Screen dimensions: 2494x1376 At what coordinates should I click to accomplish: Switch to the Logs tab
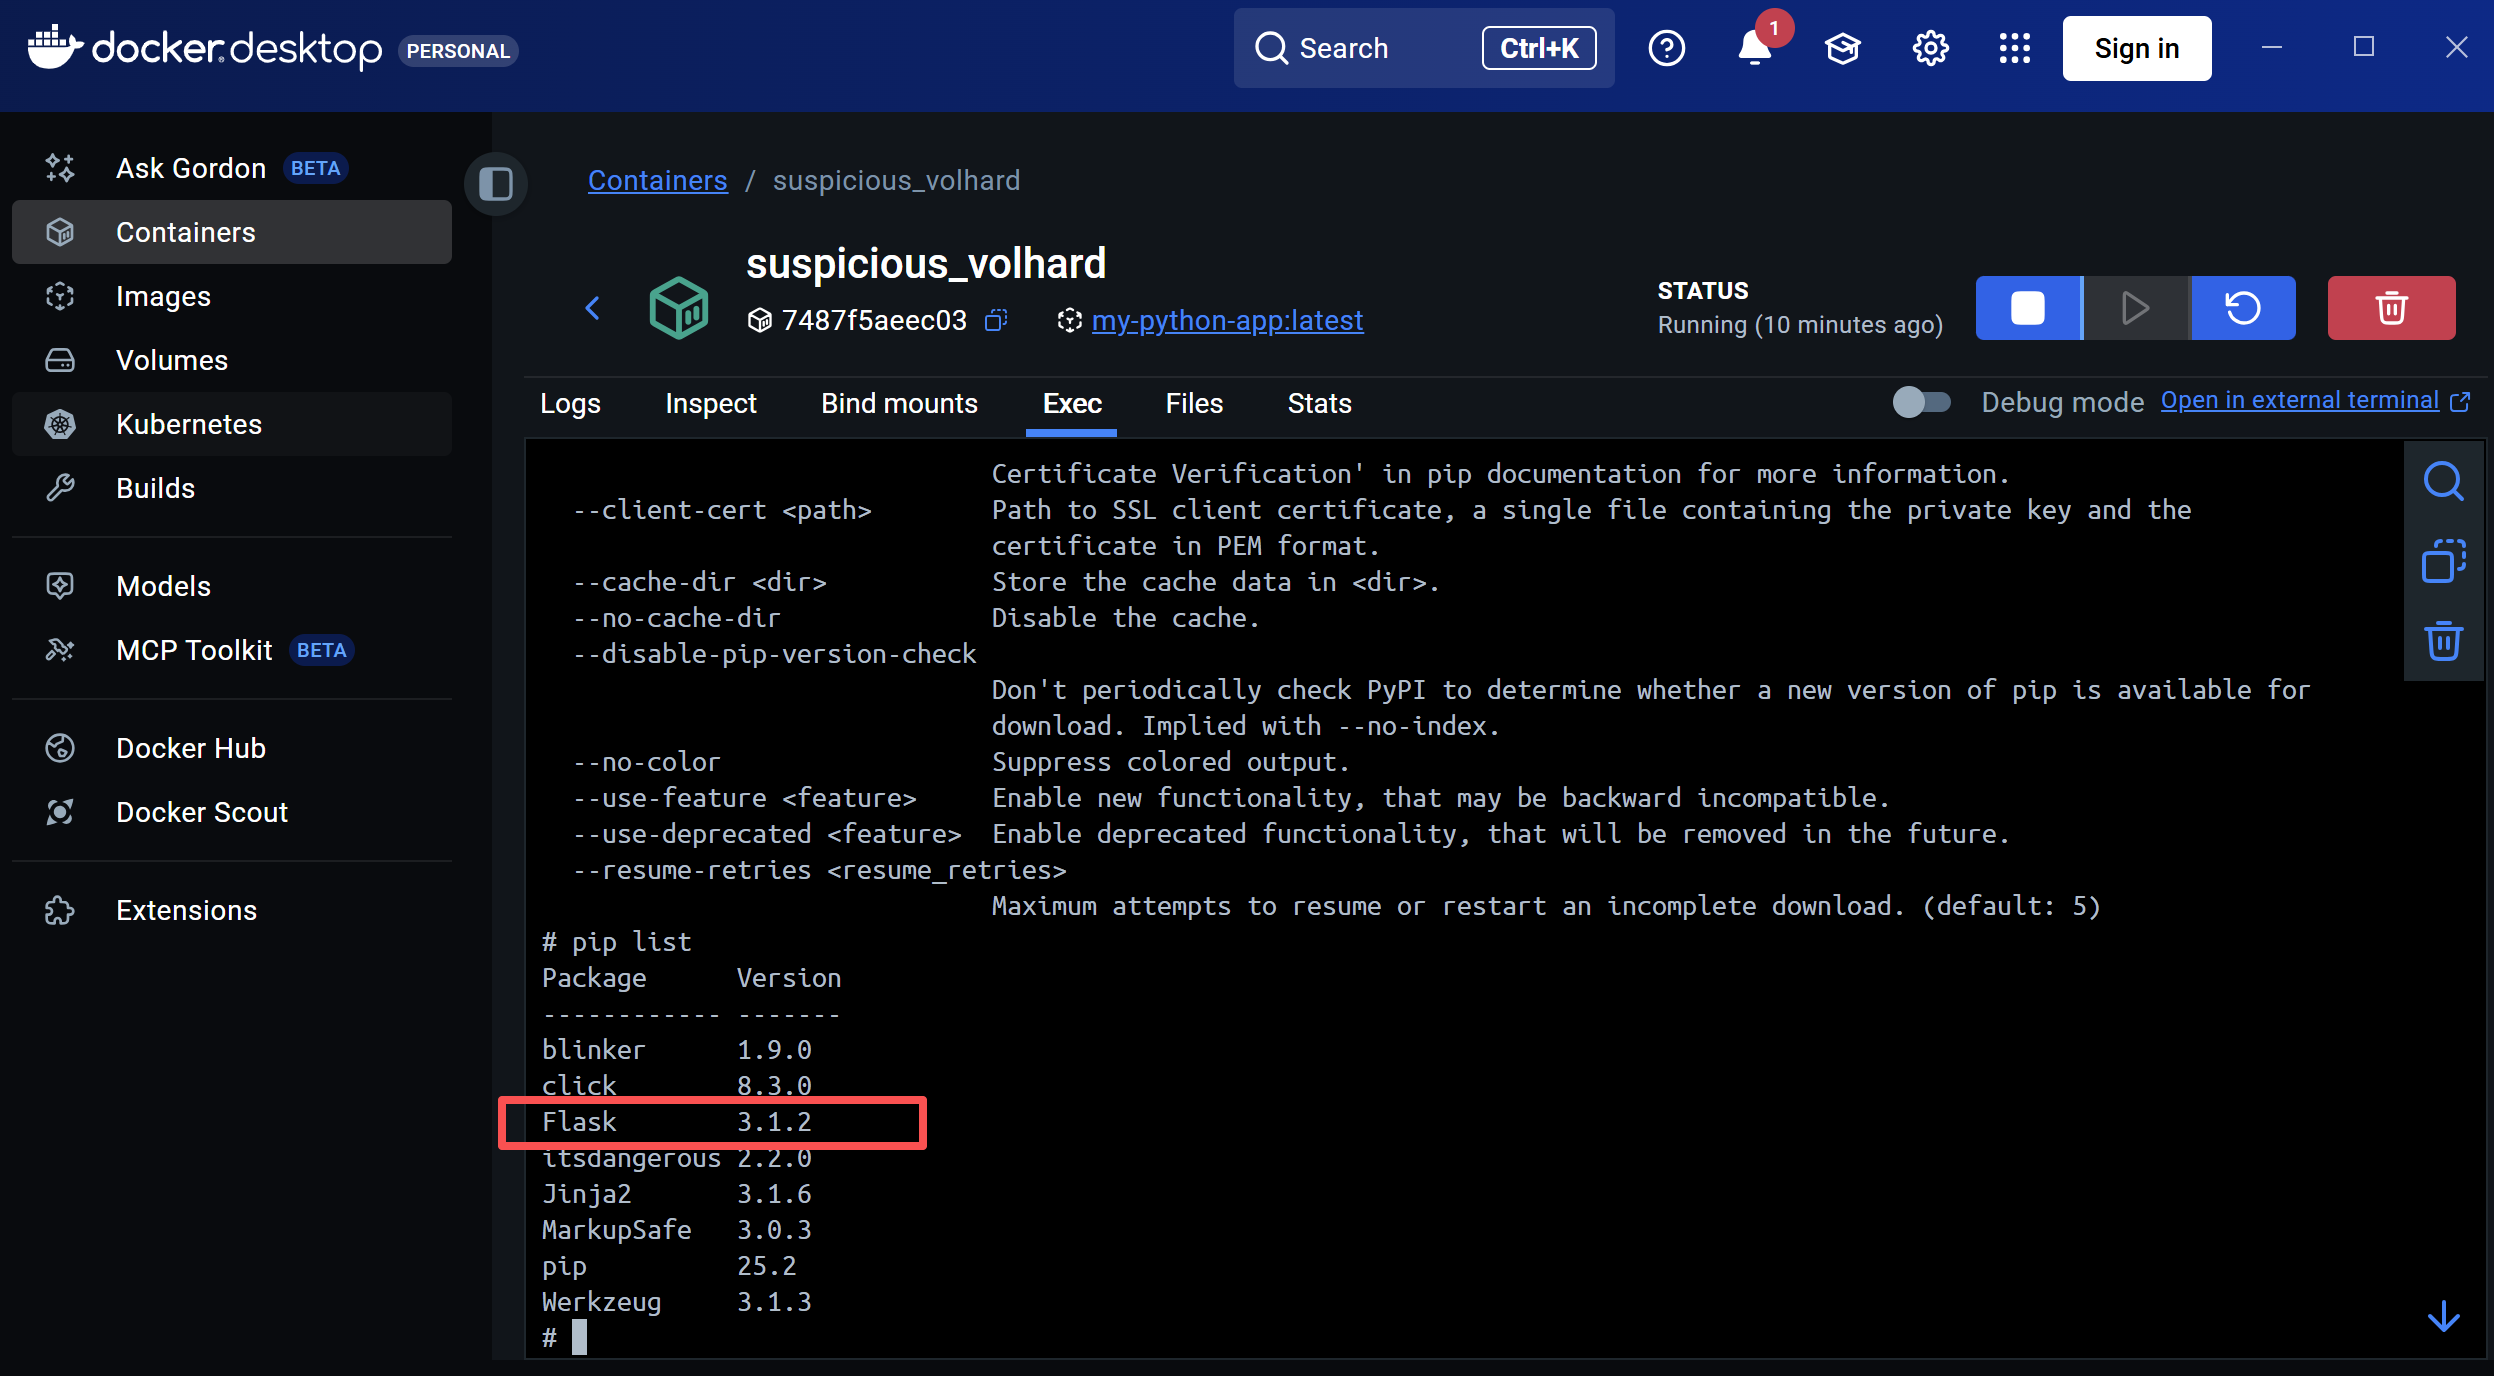coord(570,404)
